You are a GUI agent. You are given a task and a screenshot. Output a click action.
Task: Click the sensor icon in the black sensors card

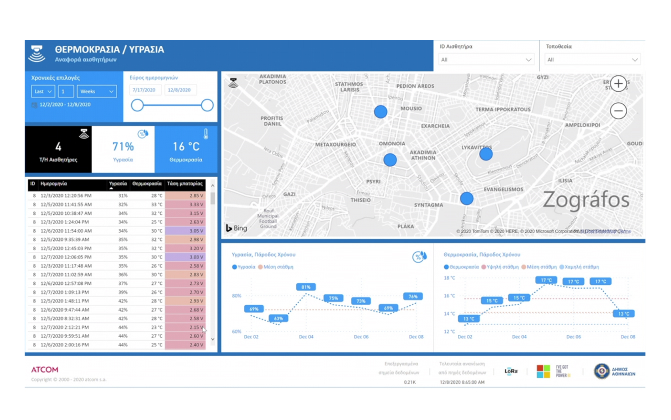pos(84,134)
